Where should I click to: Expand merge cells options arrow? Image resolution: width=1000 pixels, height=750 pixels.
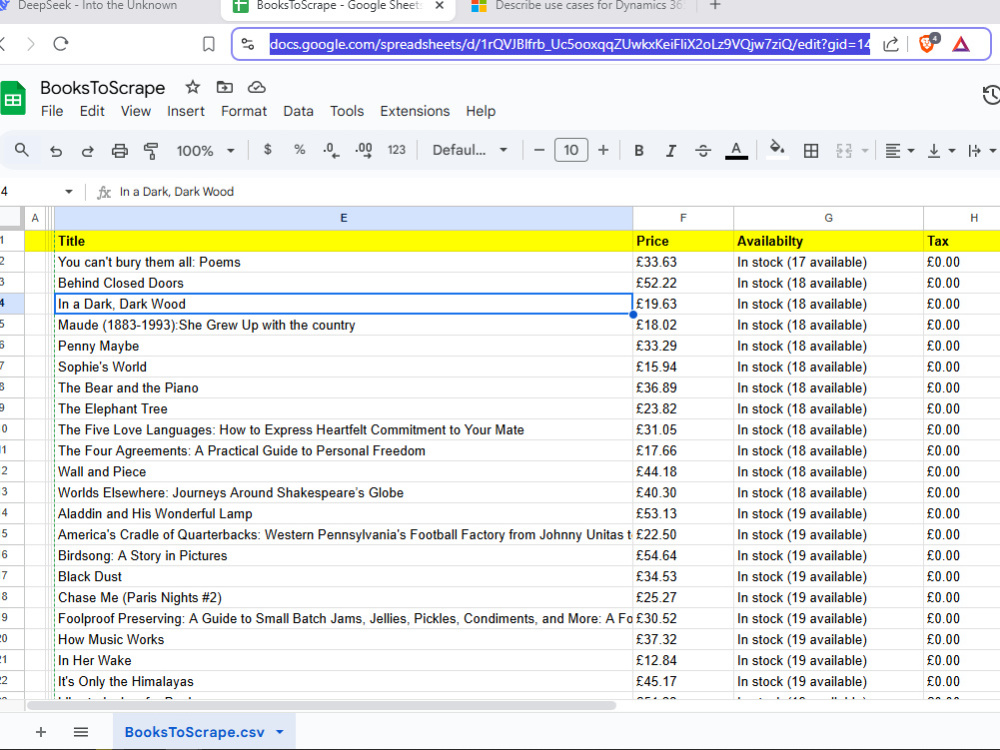[865, 151]
